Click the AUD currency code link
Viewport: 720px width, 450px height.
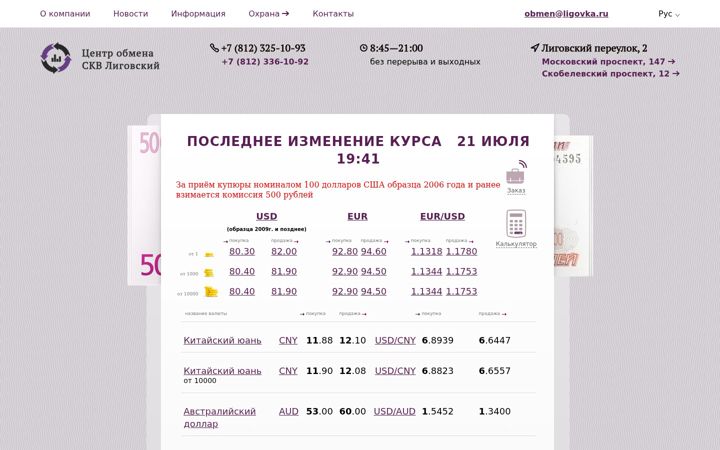288,411
